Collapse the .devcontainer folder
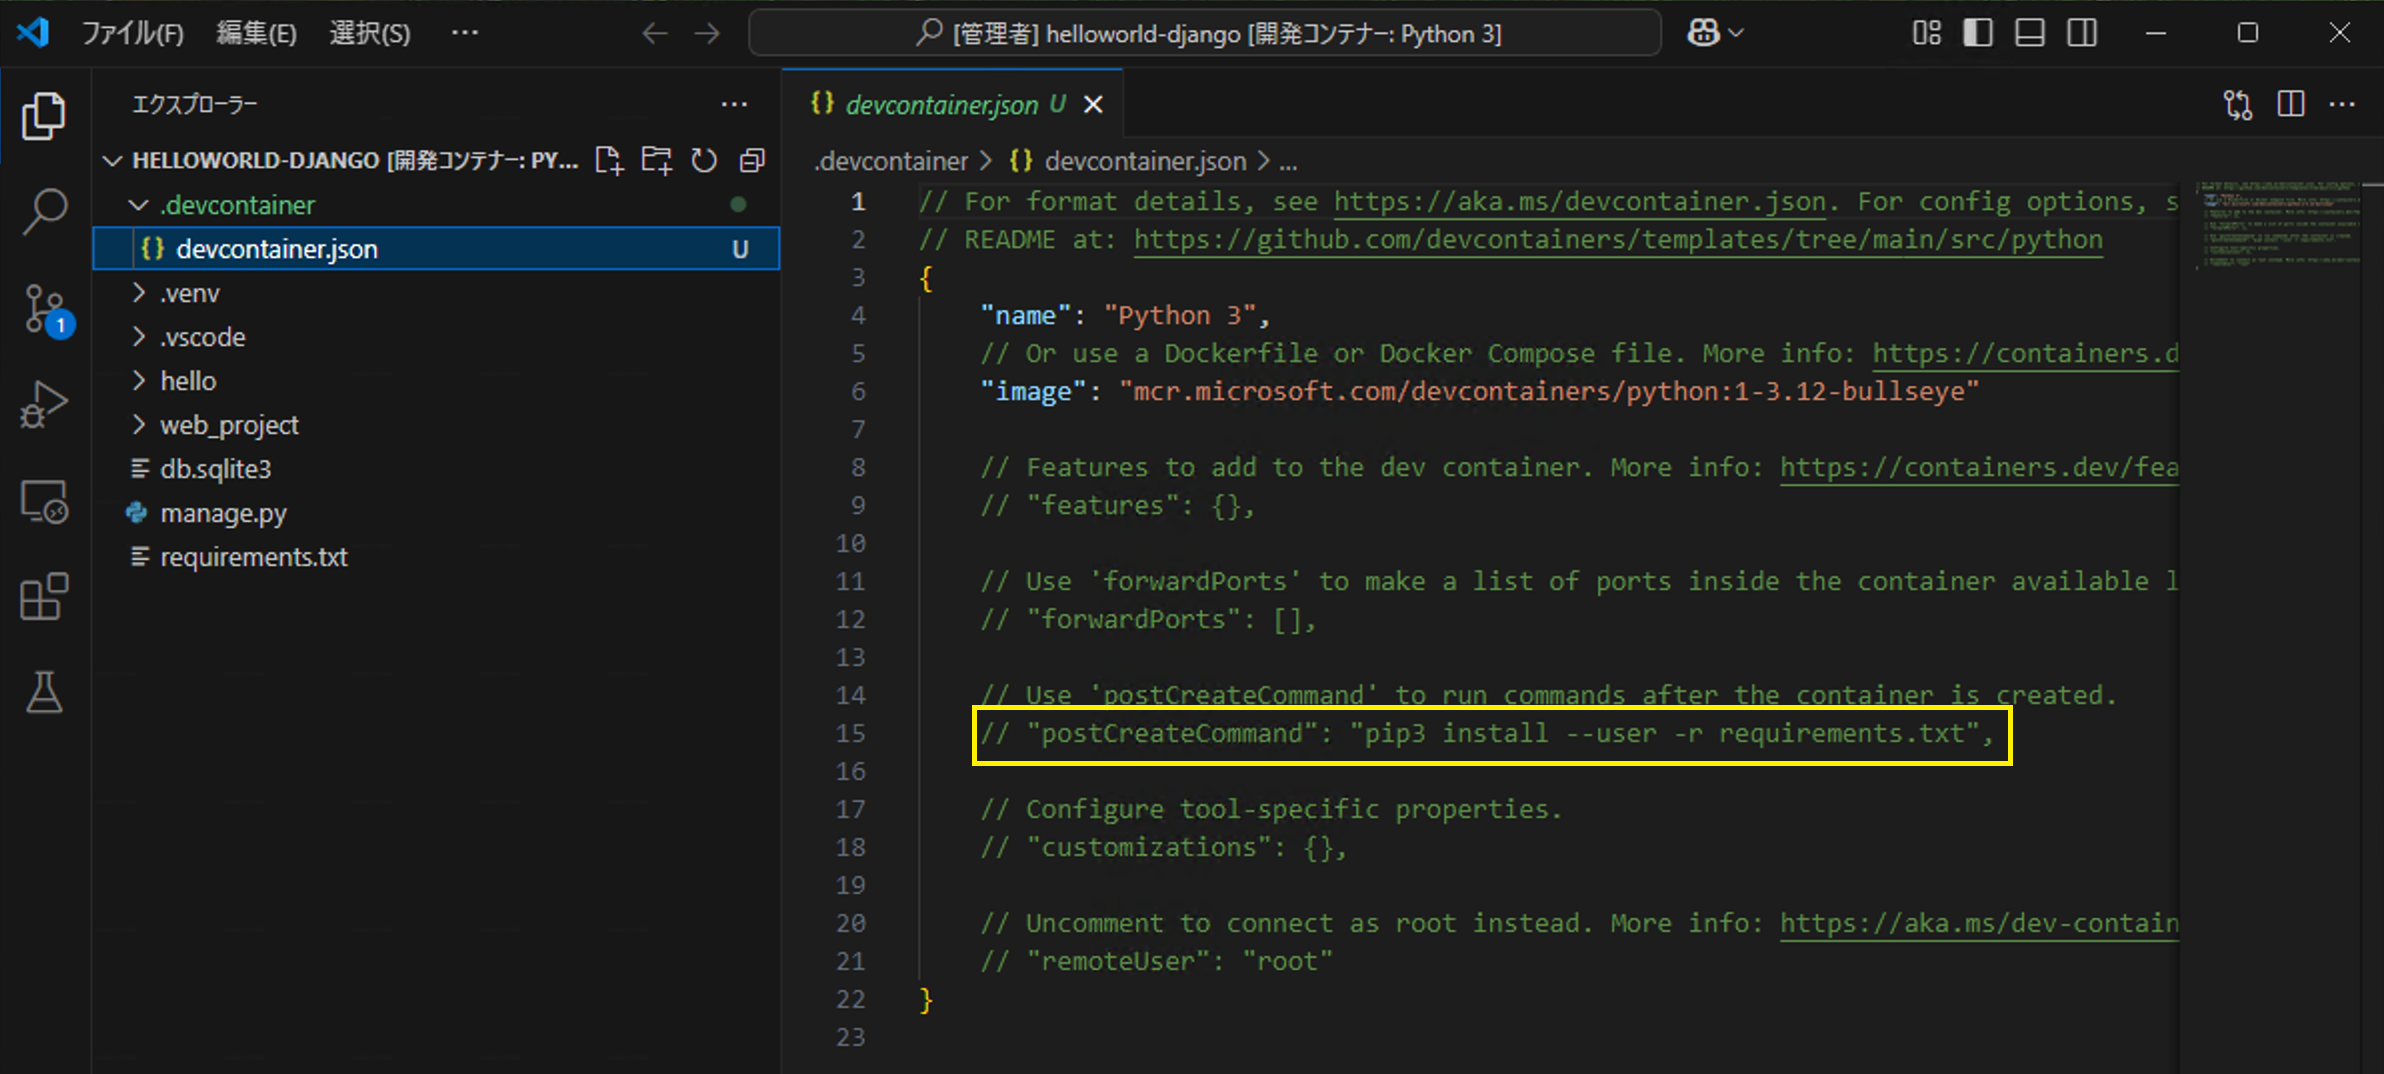The image size is (2384, 1074). pos(237,205)
